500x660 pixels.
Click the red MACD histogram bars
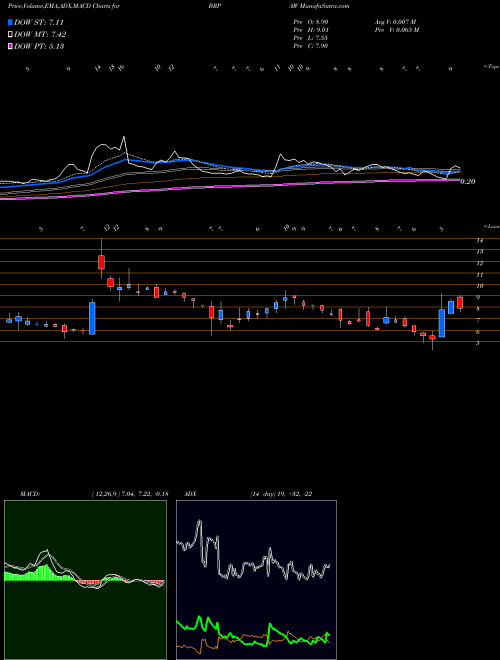tap(90, 582)
